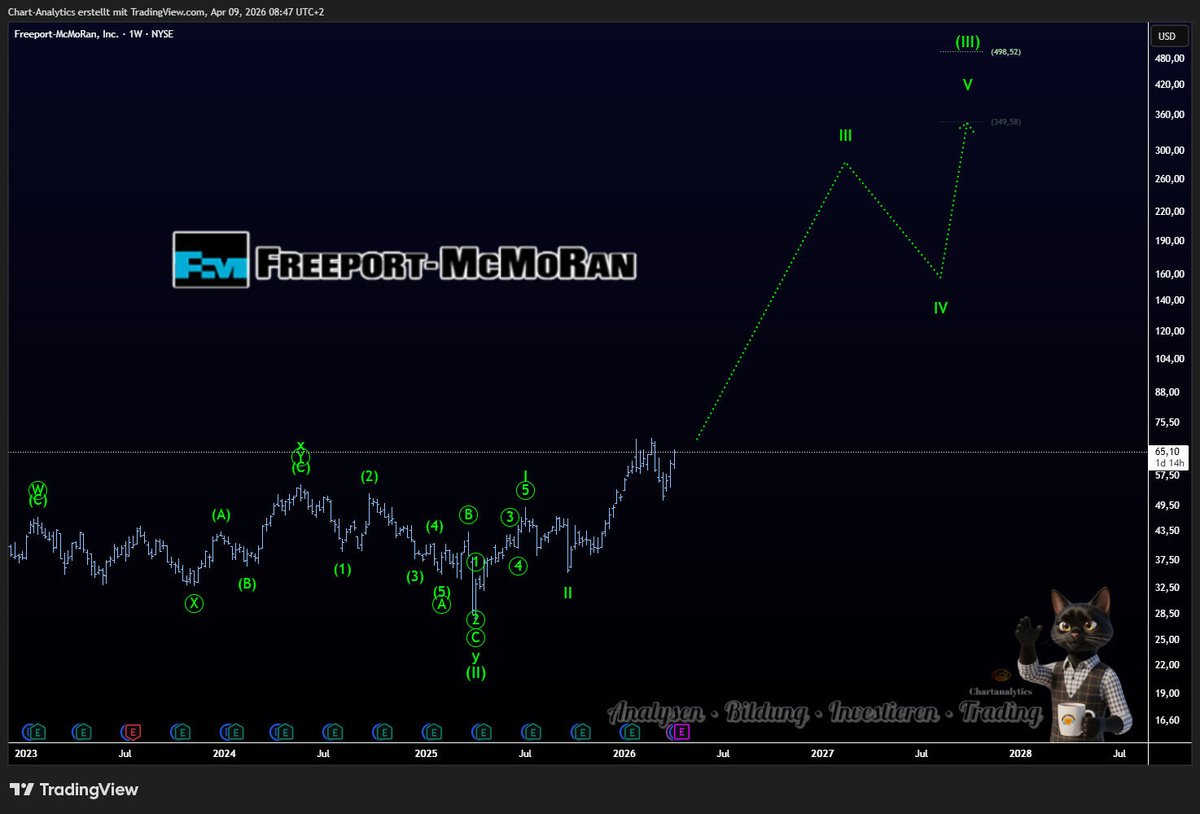This screenshot has height=814, width=1200.
Task: Click the Chart-Analytics header caption text
Action: [x=167, y=11]
